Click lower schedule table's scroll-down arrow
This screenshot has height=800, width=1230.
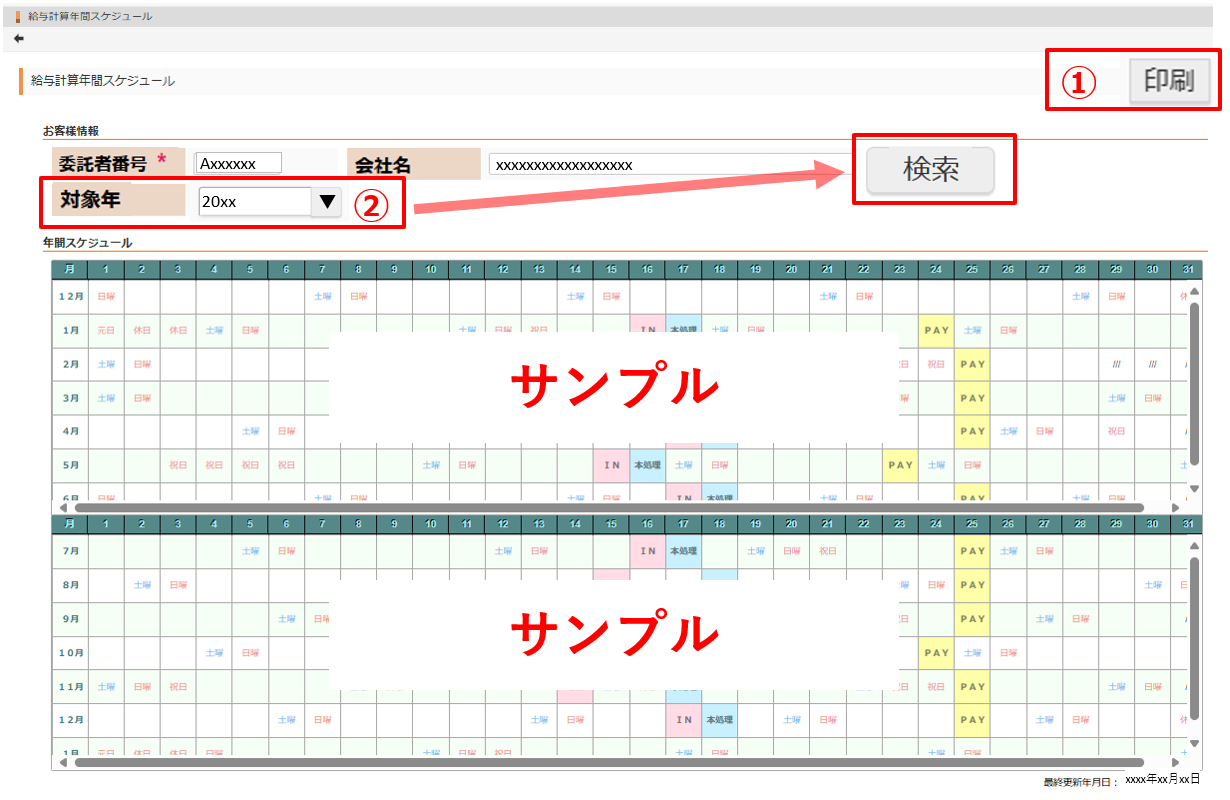1193,744
